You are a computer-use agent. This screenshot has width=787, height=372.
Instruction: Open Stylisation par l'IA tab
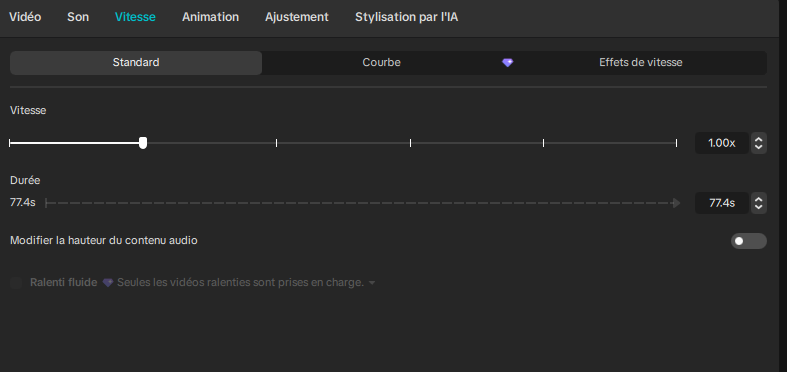tap(407, 17)
